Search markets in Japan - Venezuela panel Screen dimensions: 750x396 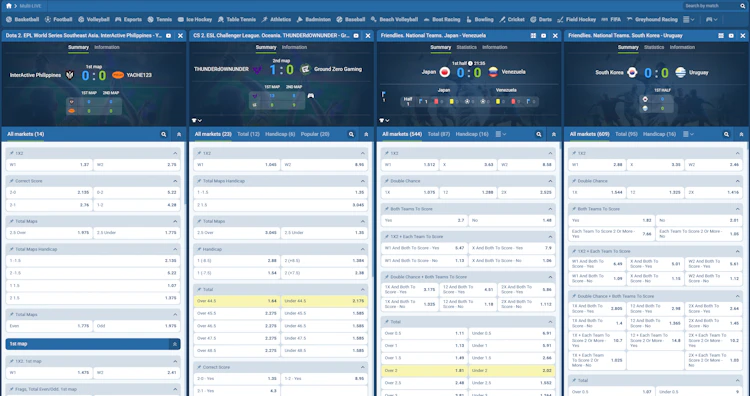tap(539, 135)
